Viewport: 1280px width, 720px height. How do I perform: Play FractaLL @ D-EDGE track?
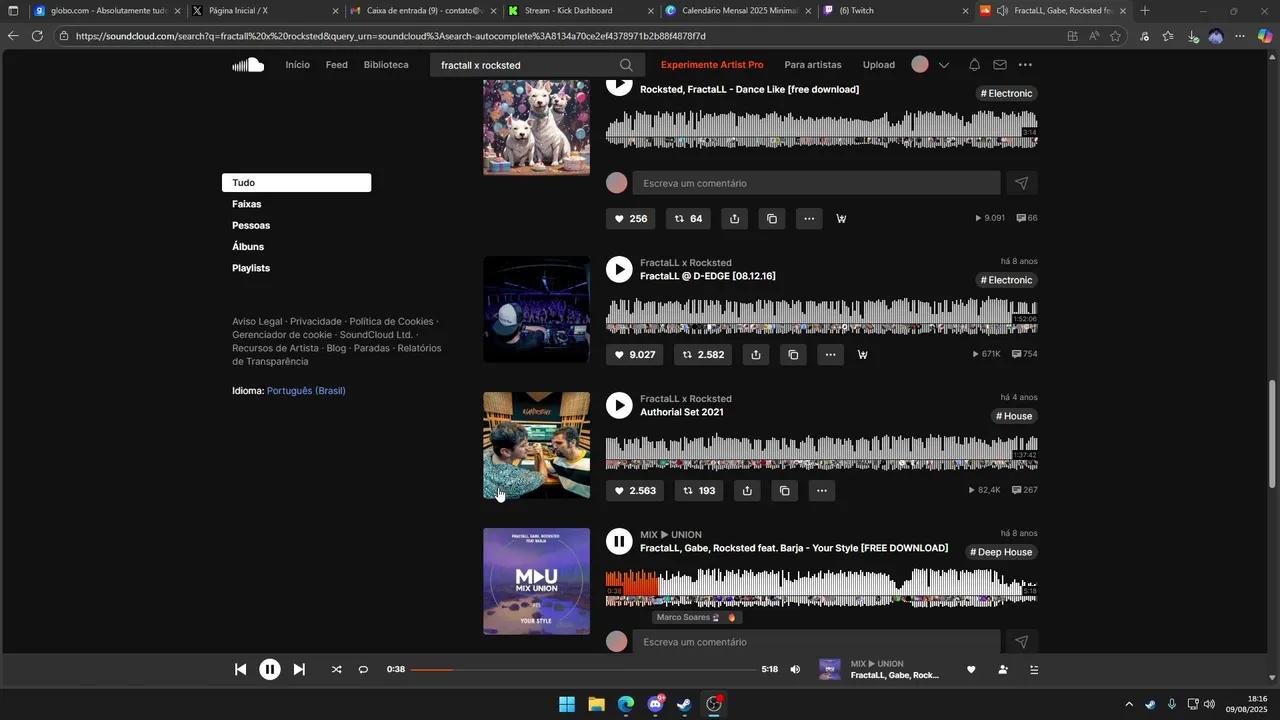coord(619,269)
